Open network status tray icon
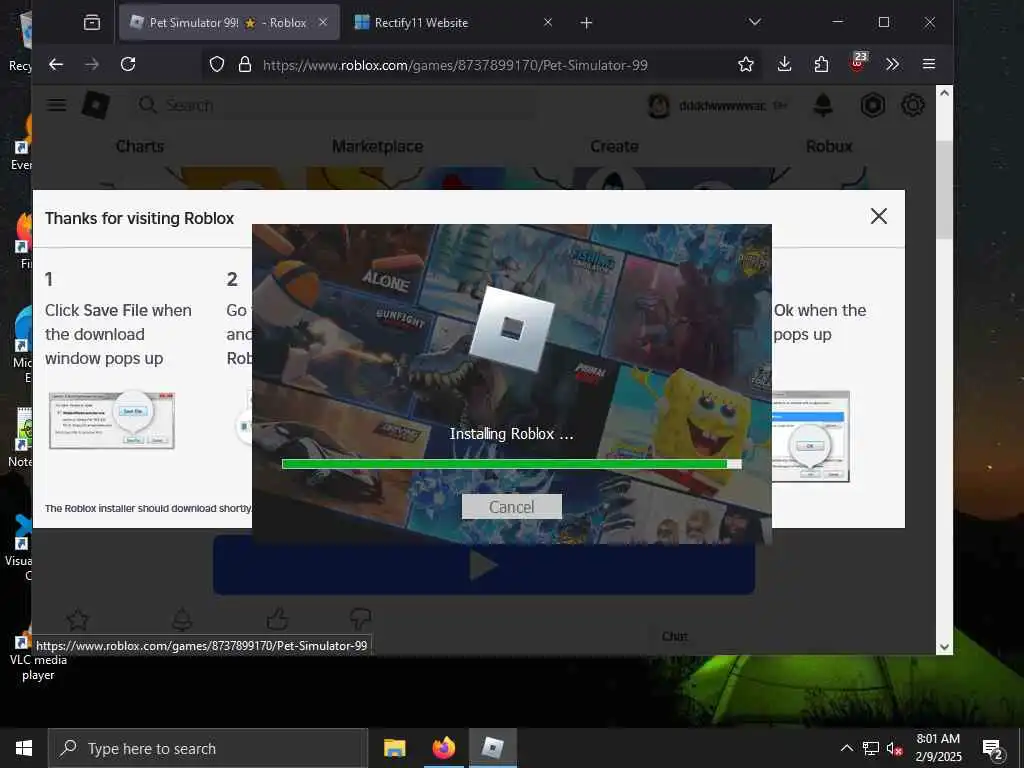The width and height of the screenshot is (1024, 768). pyautogui.click(x=871, y=748)
